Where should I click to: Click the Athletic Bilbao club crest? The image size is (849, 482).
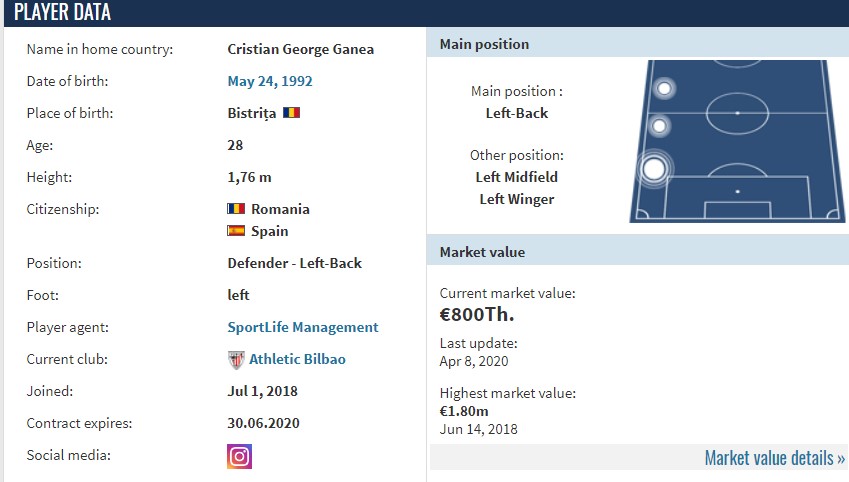(236, 359)
